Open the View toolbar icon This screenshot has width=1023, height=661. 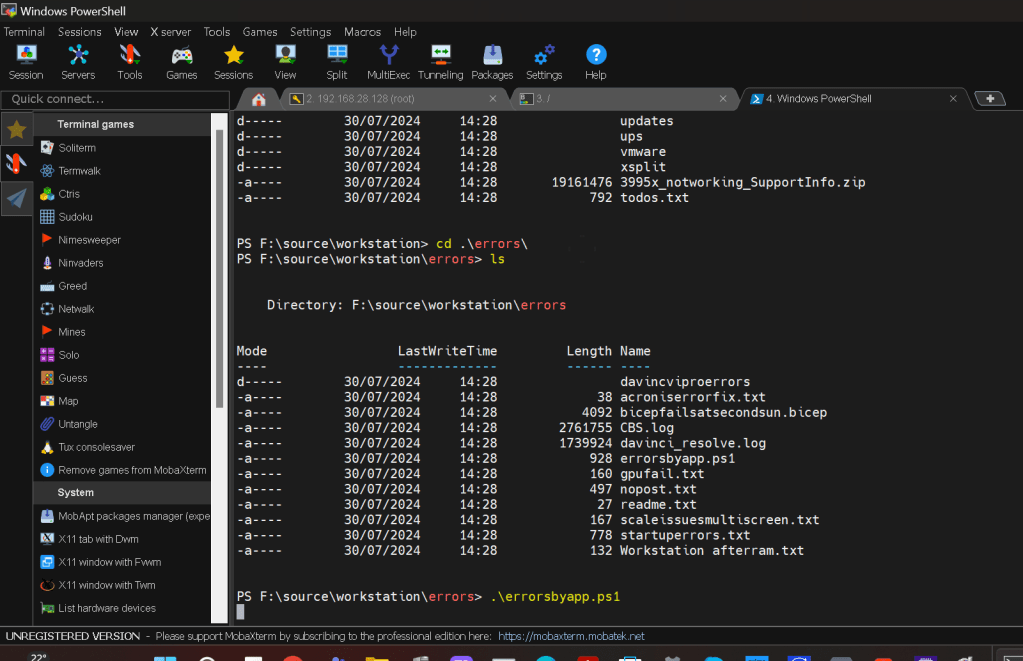click(x=285, y=62)
